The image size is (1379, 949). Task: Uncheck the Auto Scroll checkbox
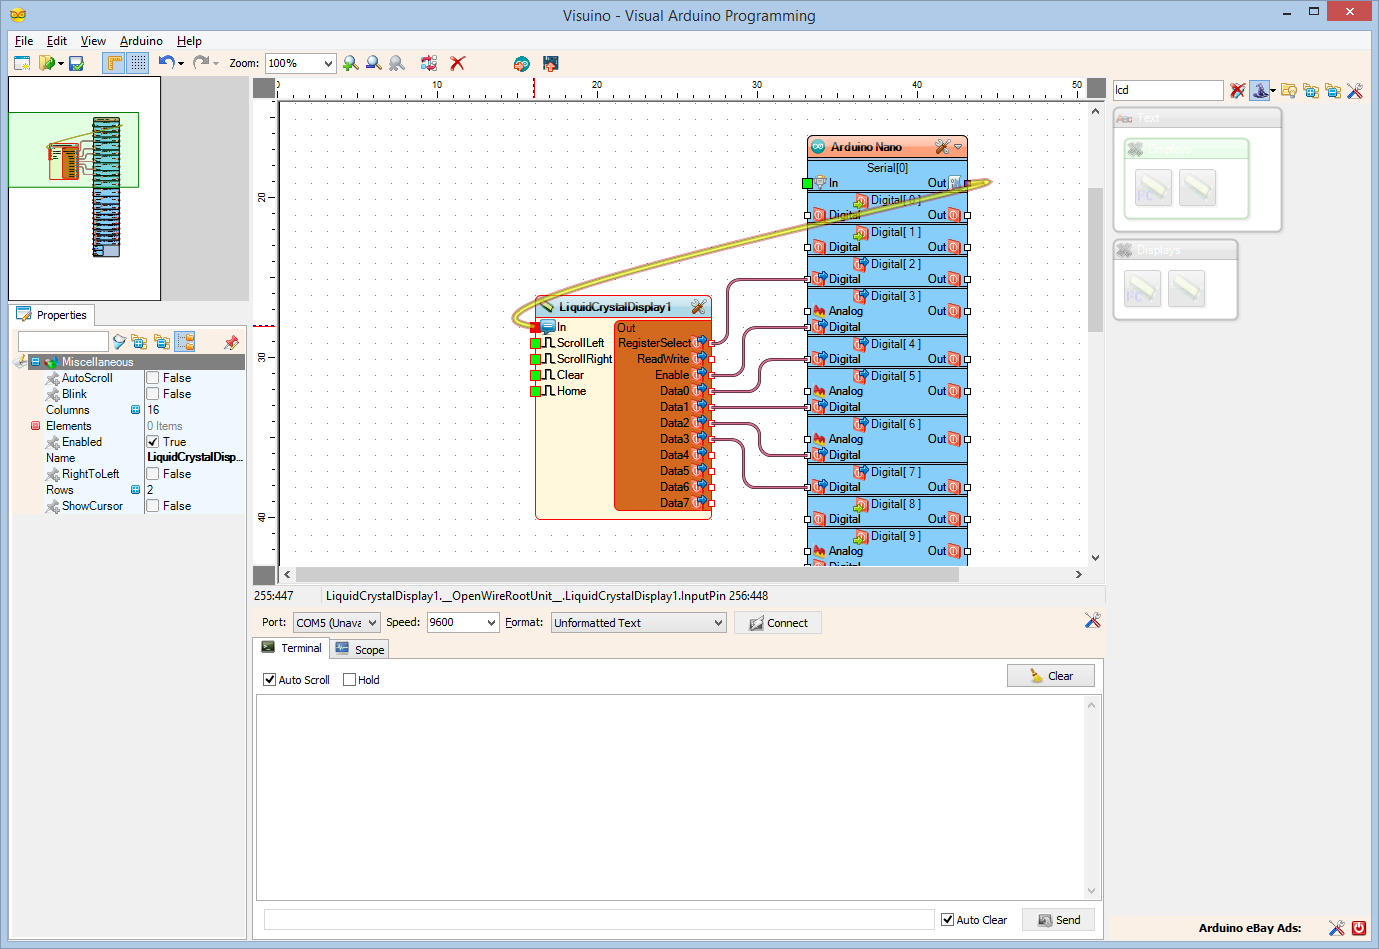click(269, 680)
